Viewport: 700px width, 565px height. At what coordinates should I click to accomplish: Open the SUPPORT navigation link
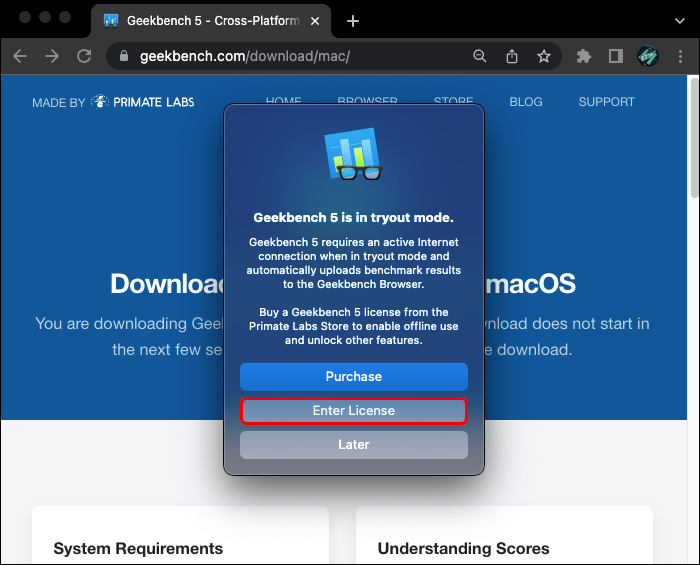pyautogui.click(x=606, y=102)
